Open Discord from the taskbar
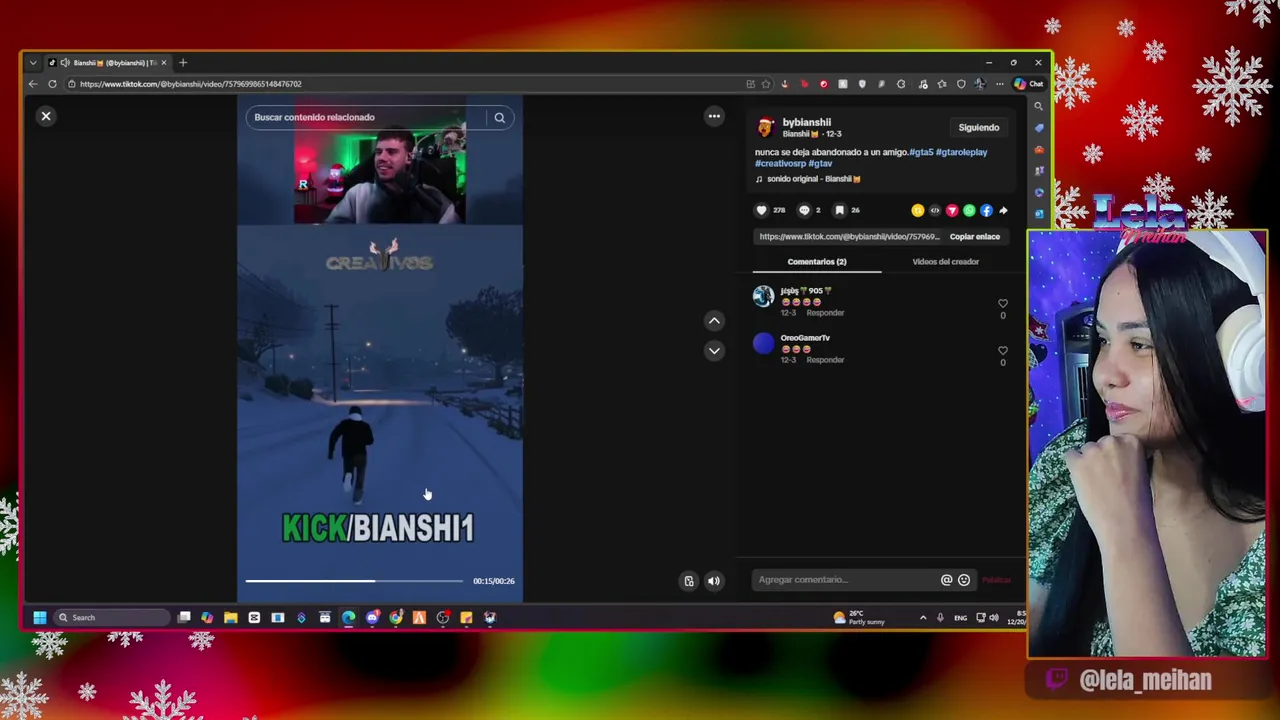The height and width of the screenshot is (720, 1280). [372, 617]
